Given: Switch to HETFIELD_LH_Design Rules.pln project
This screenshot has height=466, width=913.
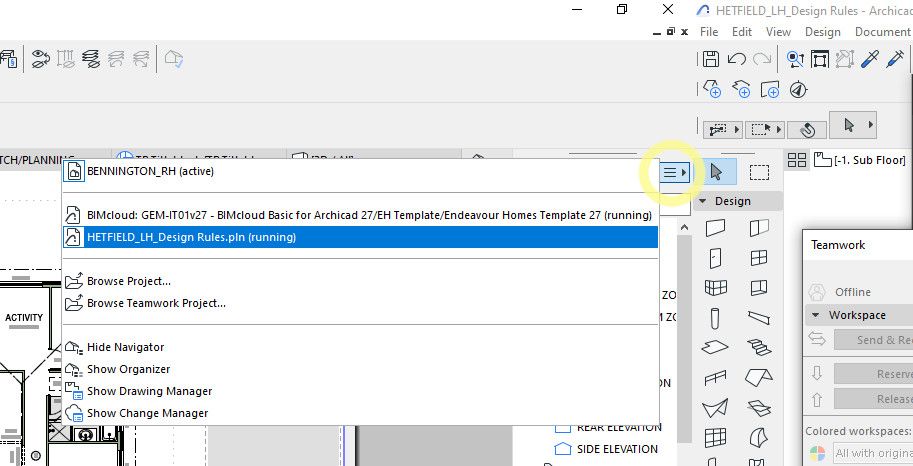Looking at the screenshot, I should (x=360, y=237).
